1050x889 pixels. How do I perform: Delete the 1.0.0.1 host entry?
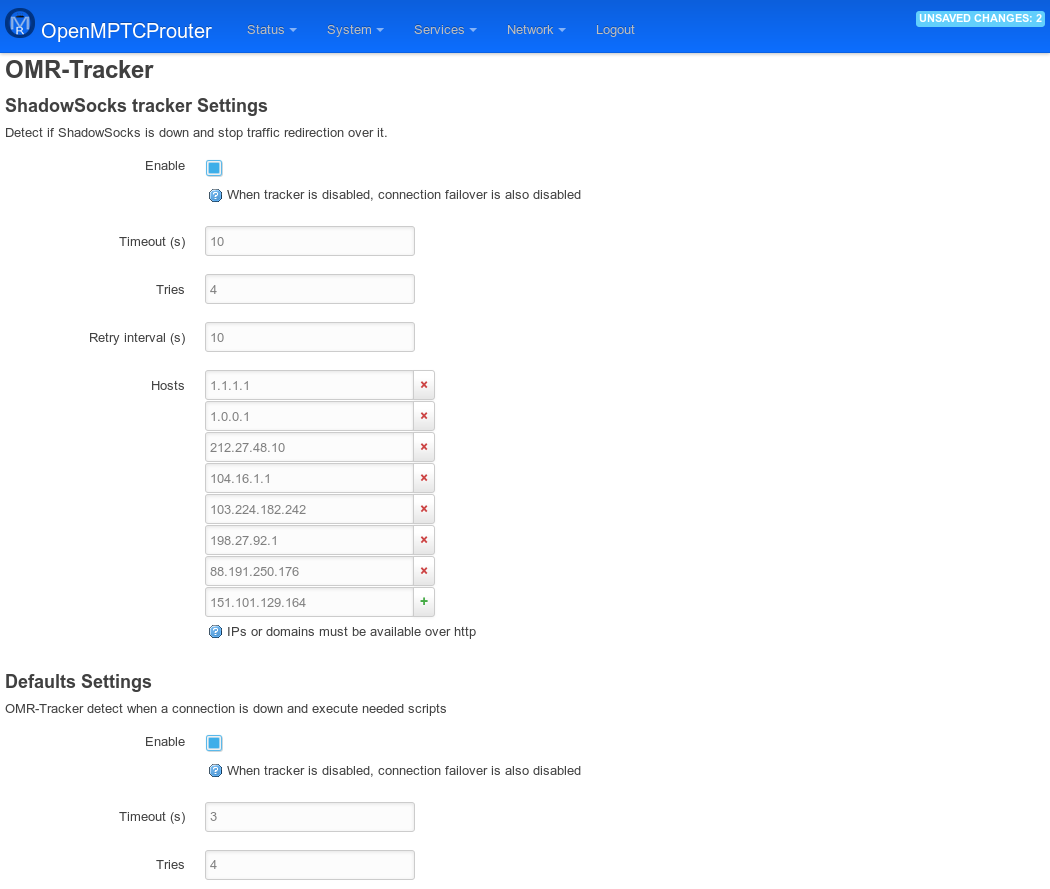coord(424,416)
